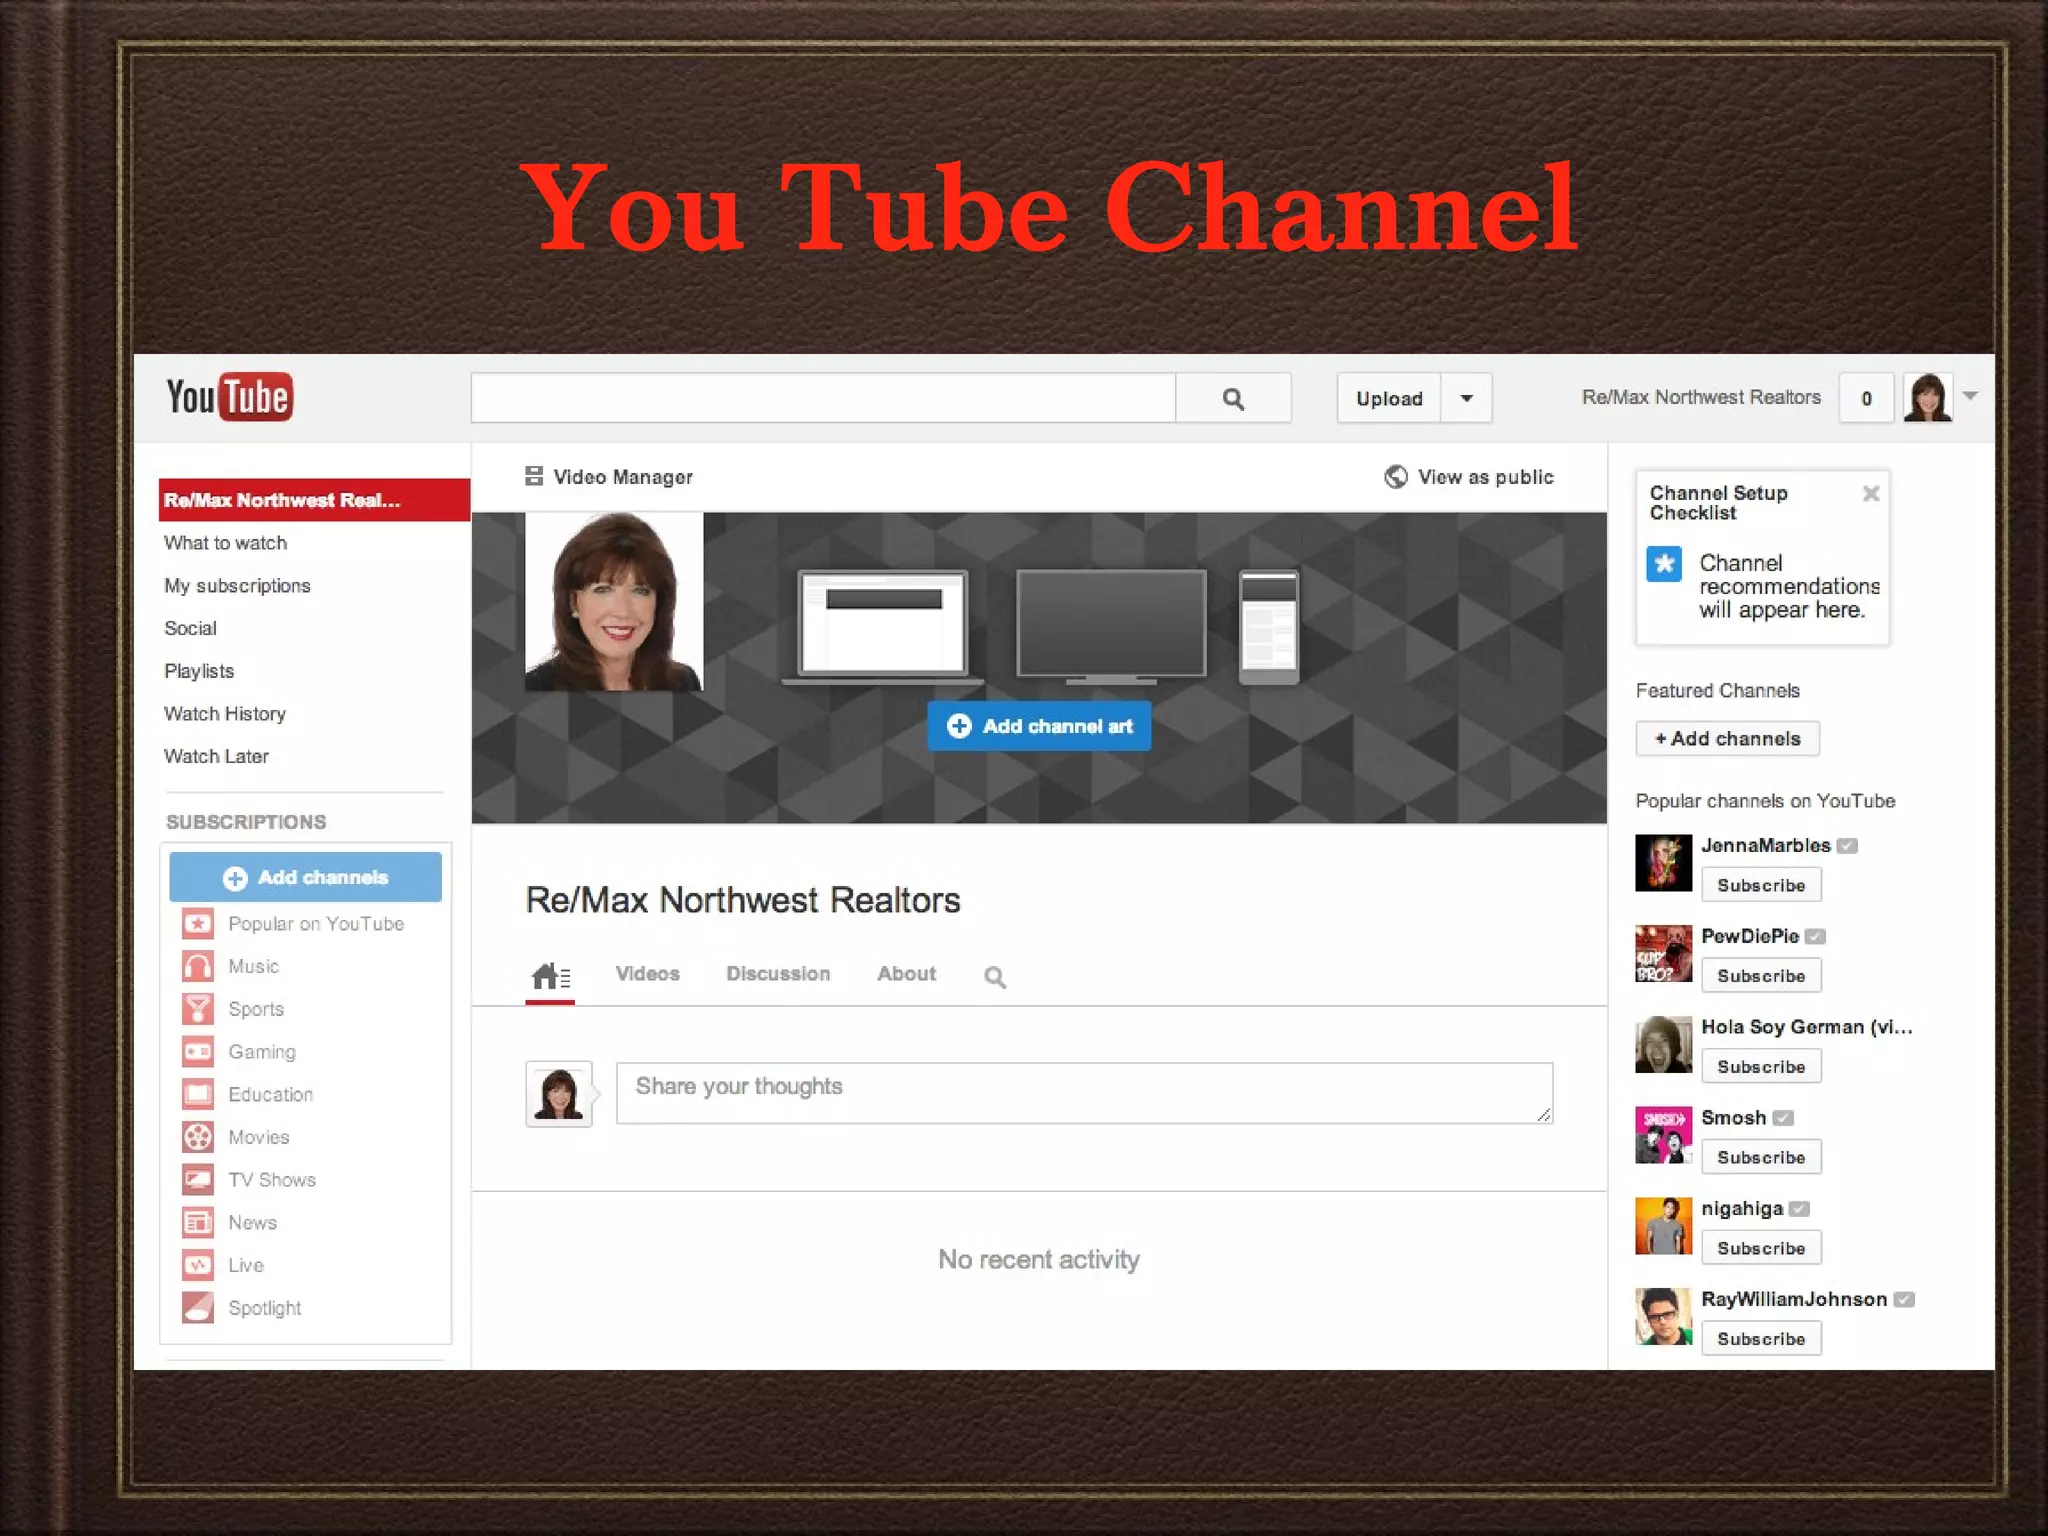
Task: Click the Education icon
Action: pos(198,1094)
